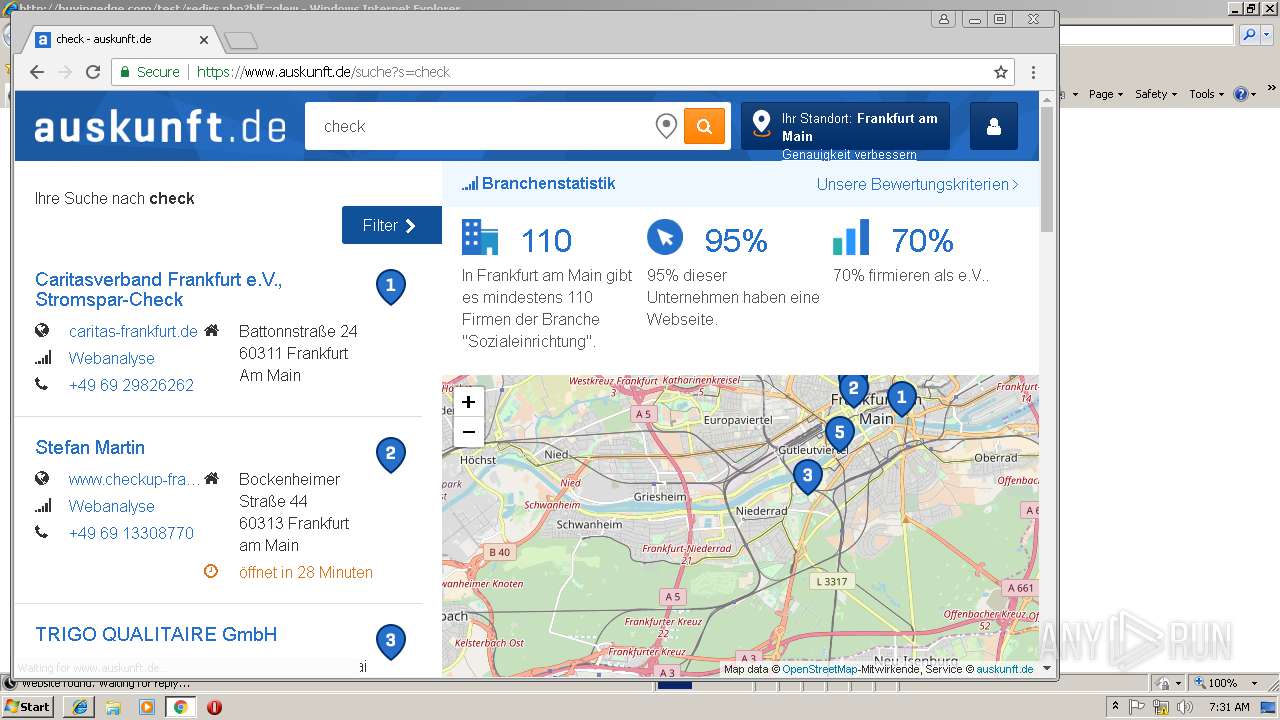Click result marker 2 next to Stefan Martin
The width and height of the screenshot is (1280, 720).
[x=390, y=455]
